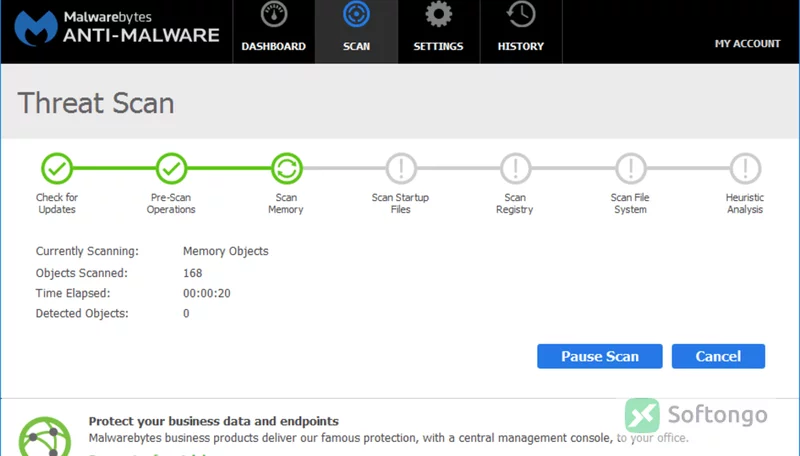
Task: Click the 'Scan Startup Files' step label
Action: pyautogui.click(x=401, y=204)
